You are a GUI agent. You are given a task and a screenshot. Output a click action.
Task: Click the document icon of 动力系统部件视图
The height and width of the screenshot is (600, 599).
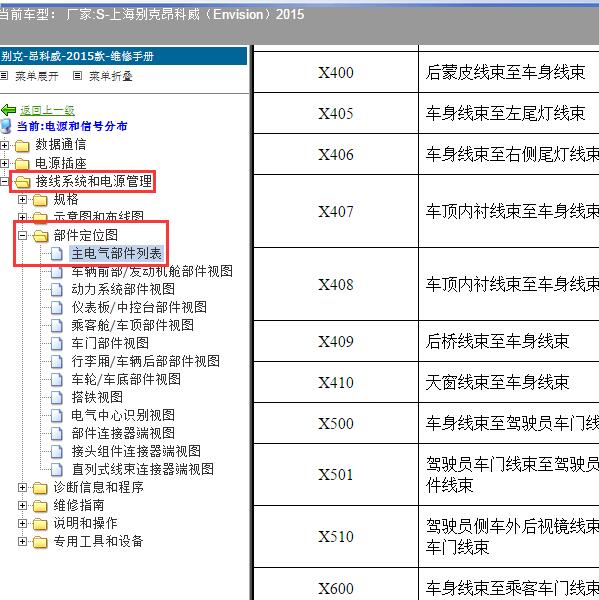coord(57,289)
